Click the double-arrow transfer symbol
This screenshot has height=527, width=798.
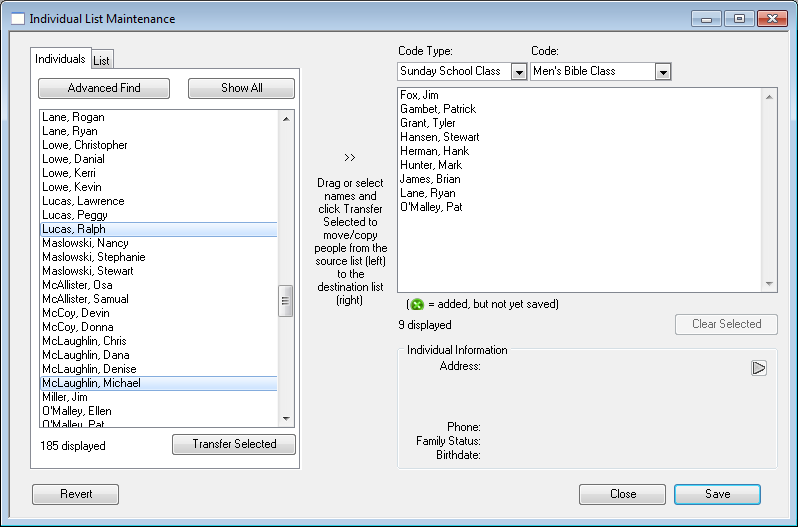click(349, 157)
